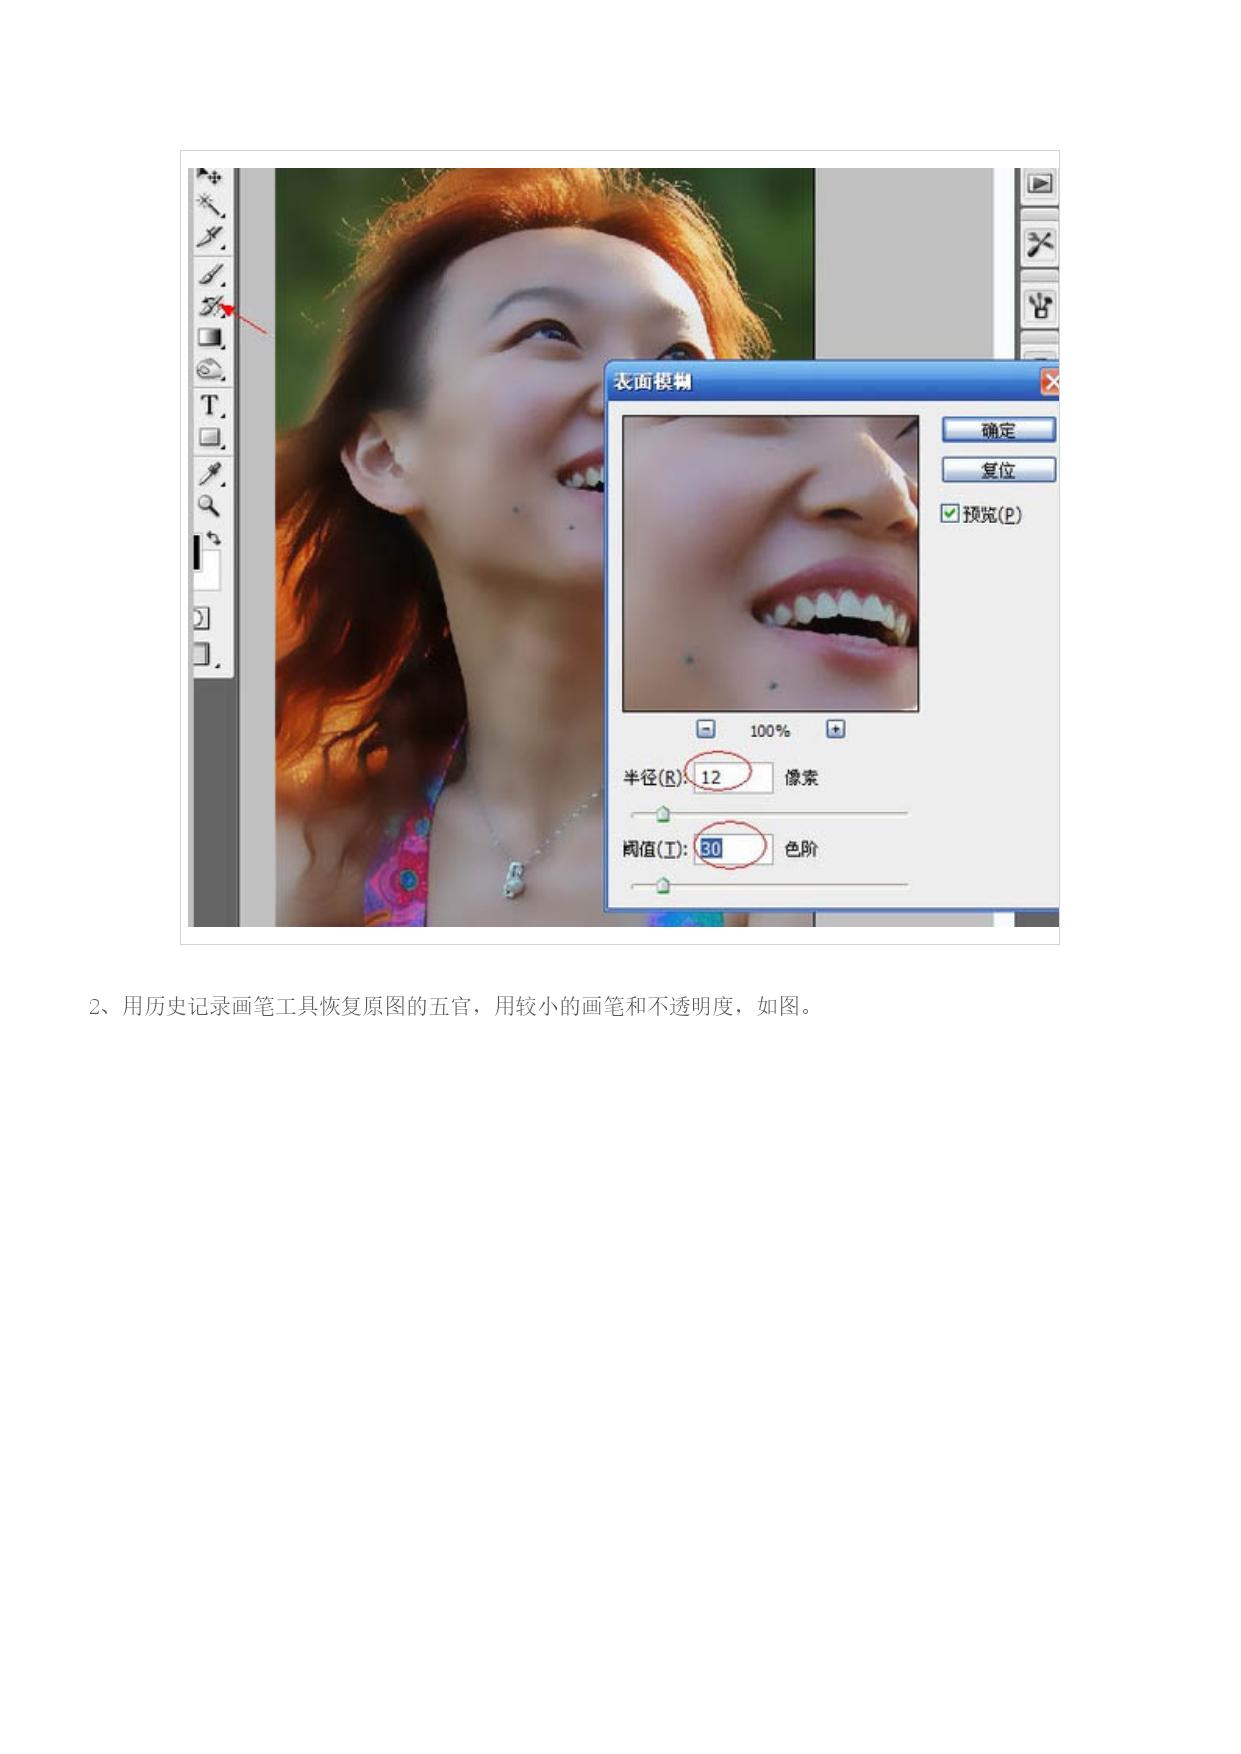Image resolution: width=1241 pixels, height=1754 pixels.
Task: Zoom in the preview with plus button
Action: (x=835, y=729)
